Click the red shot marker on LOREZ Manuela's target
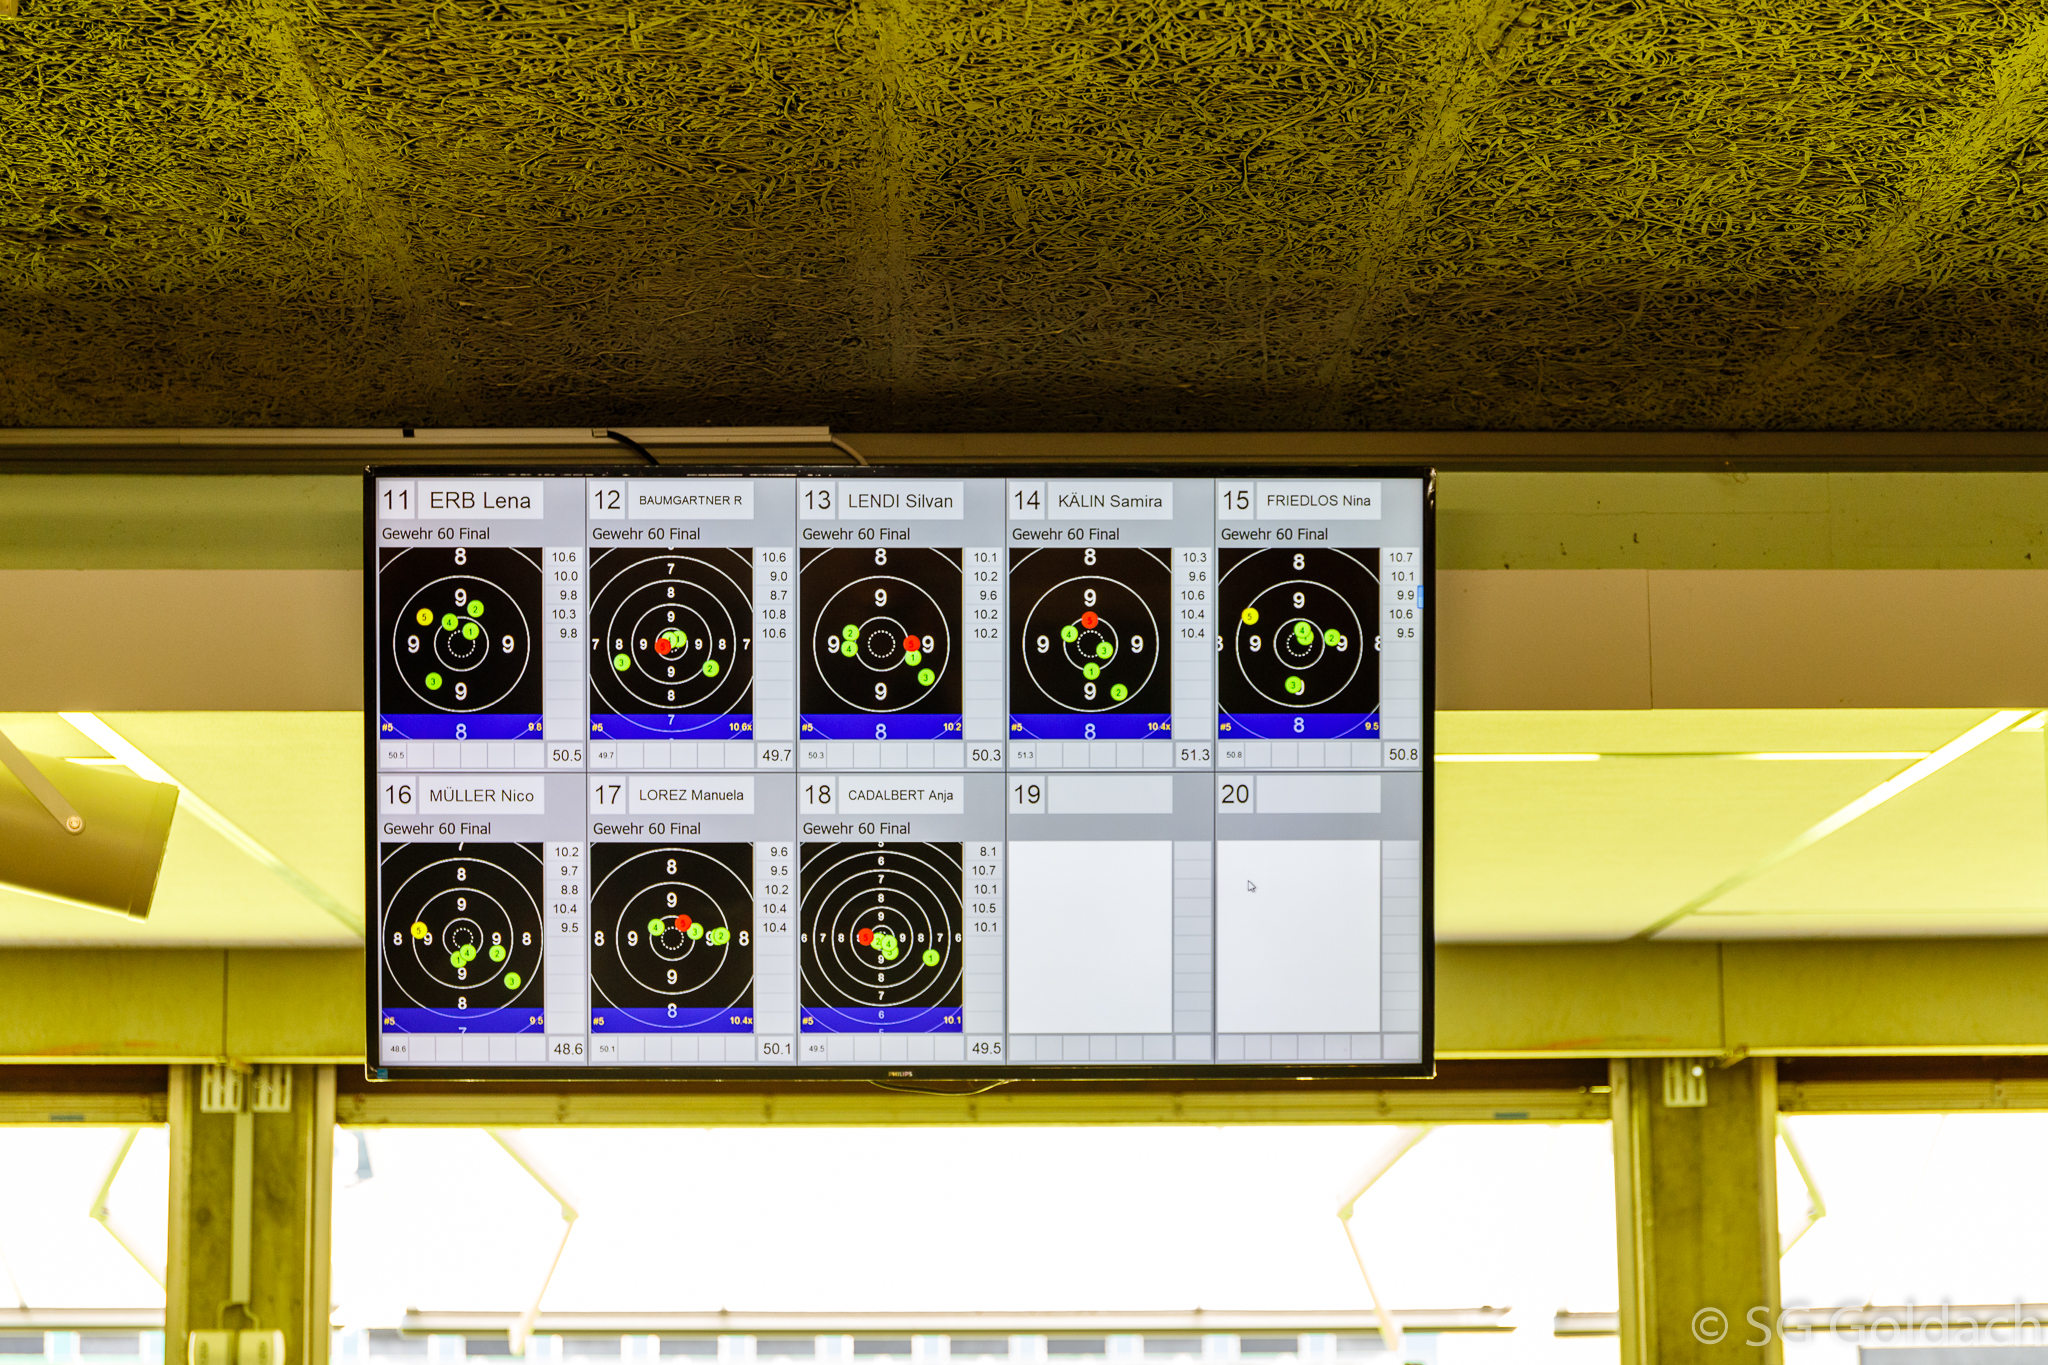 pyautogui.click(x=683, y=922)
